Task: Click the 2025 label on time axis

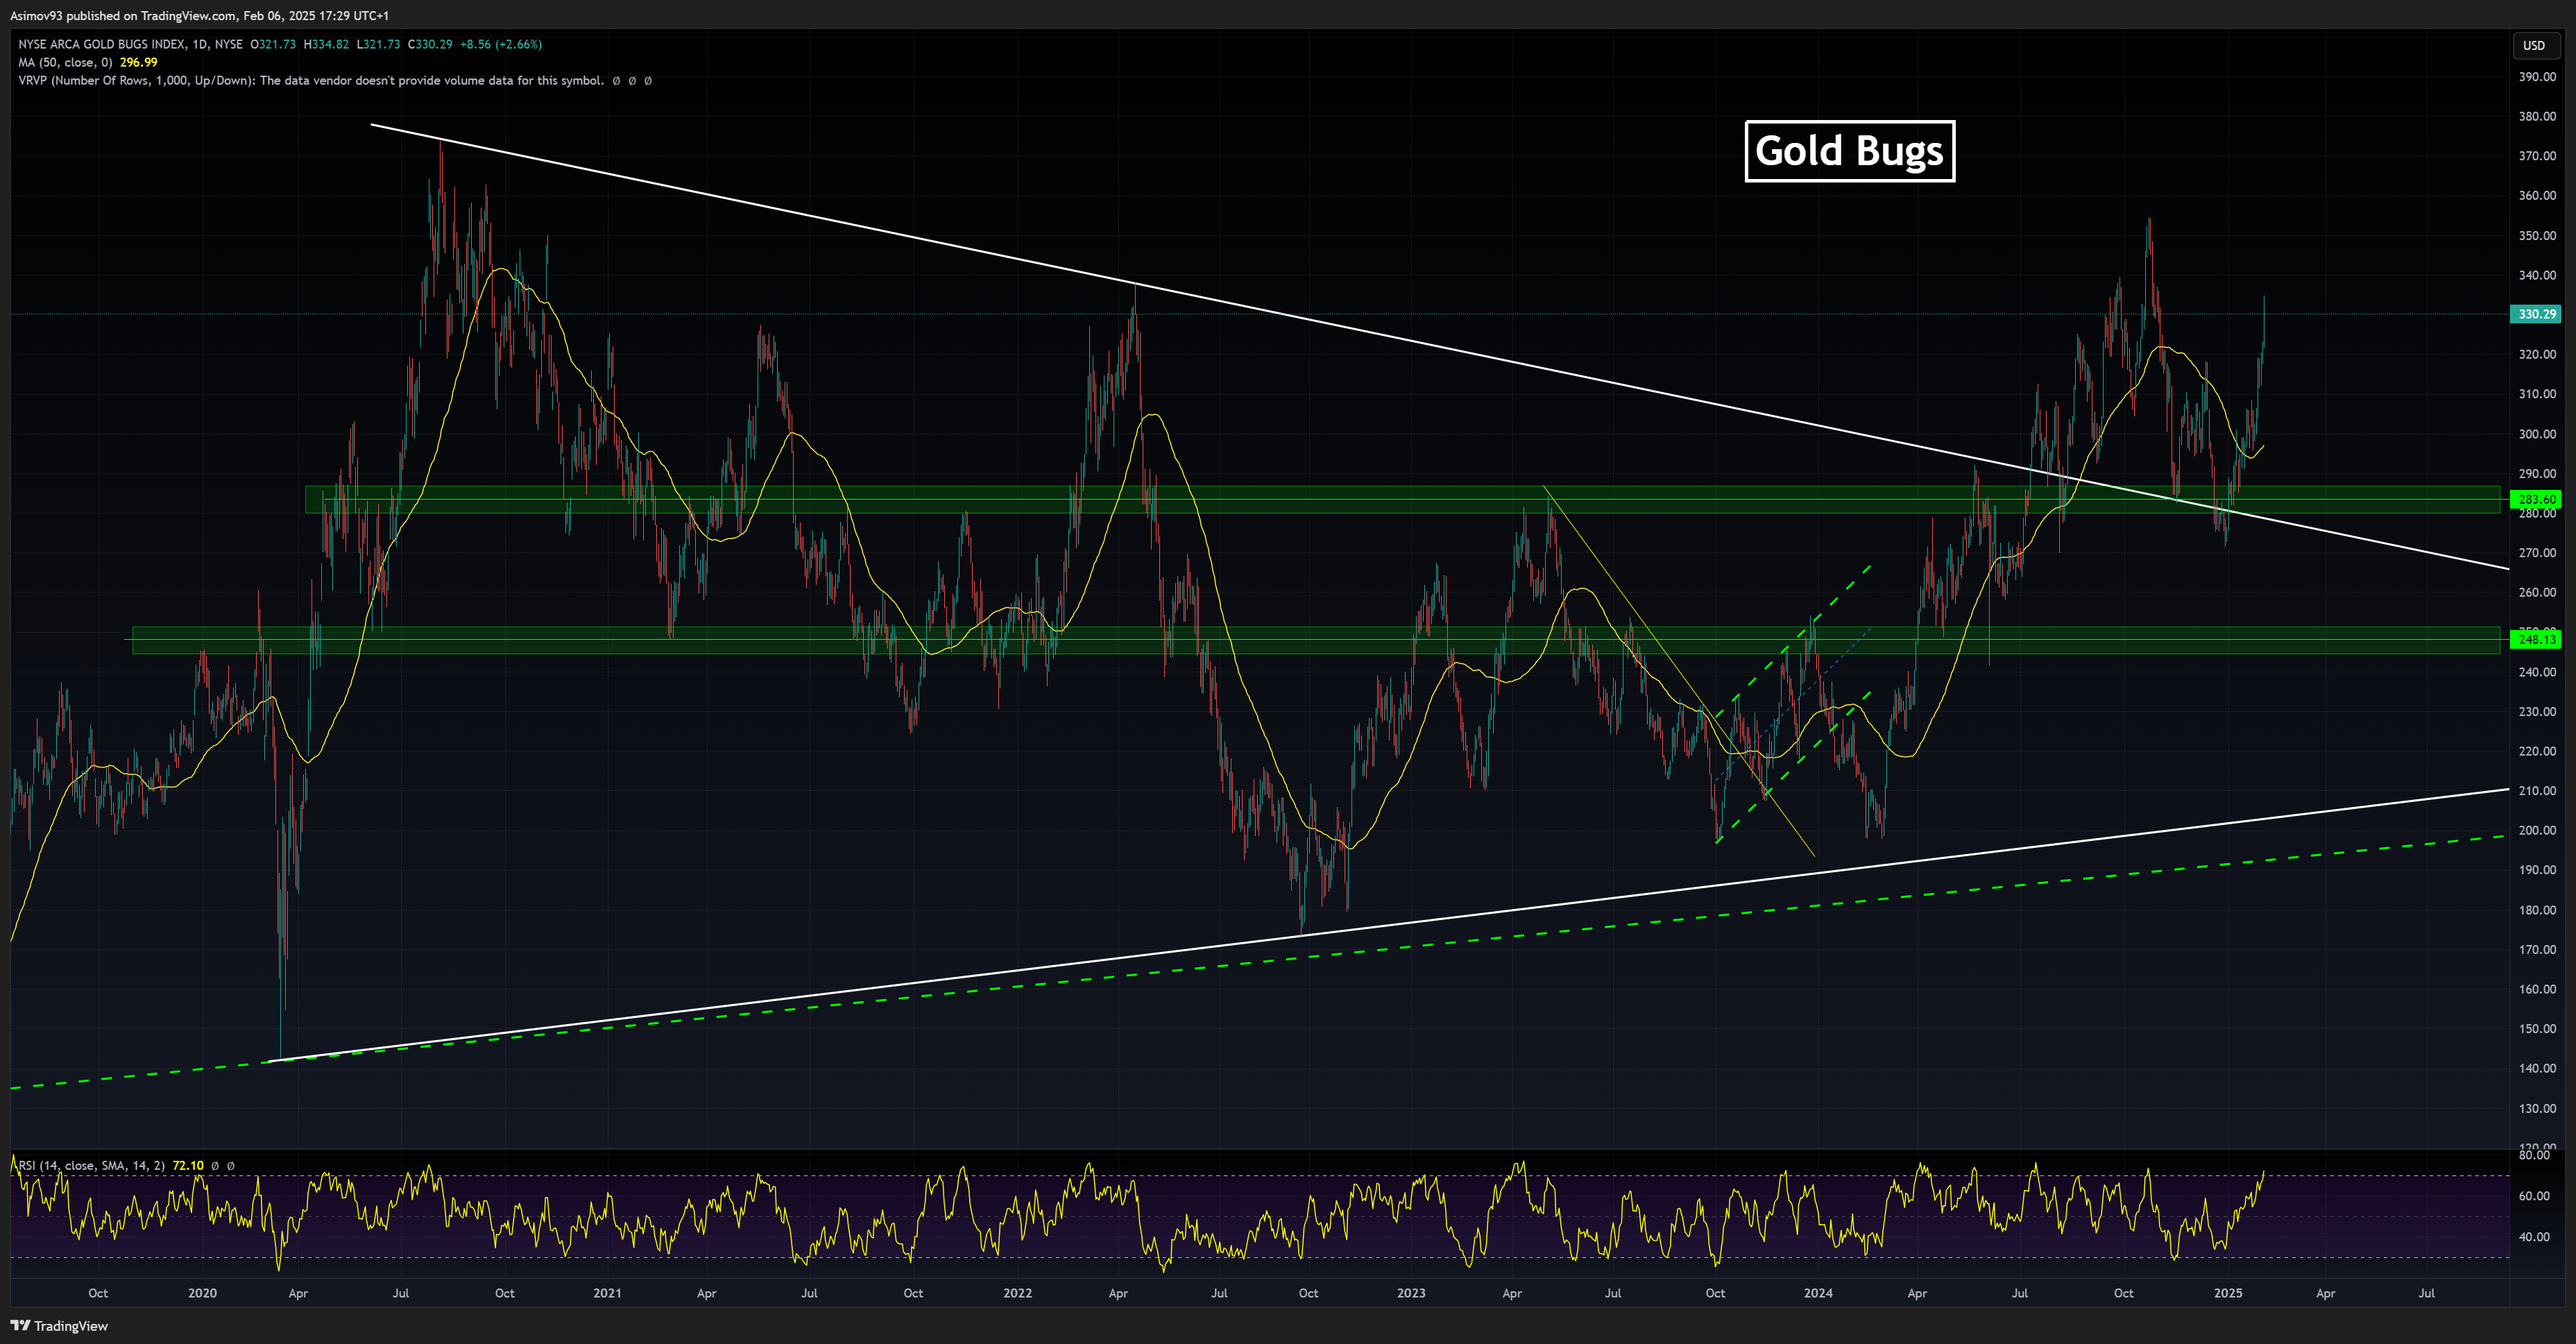Action: pos(2227,1293)
